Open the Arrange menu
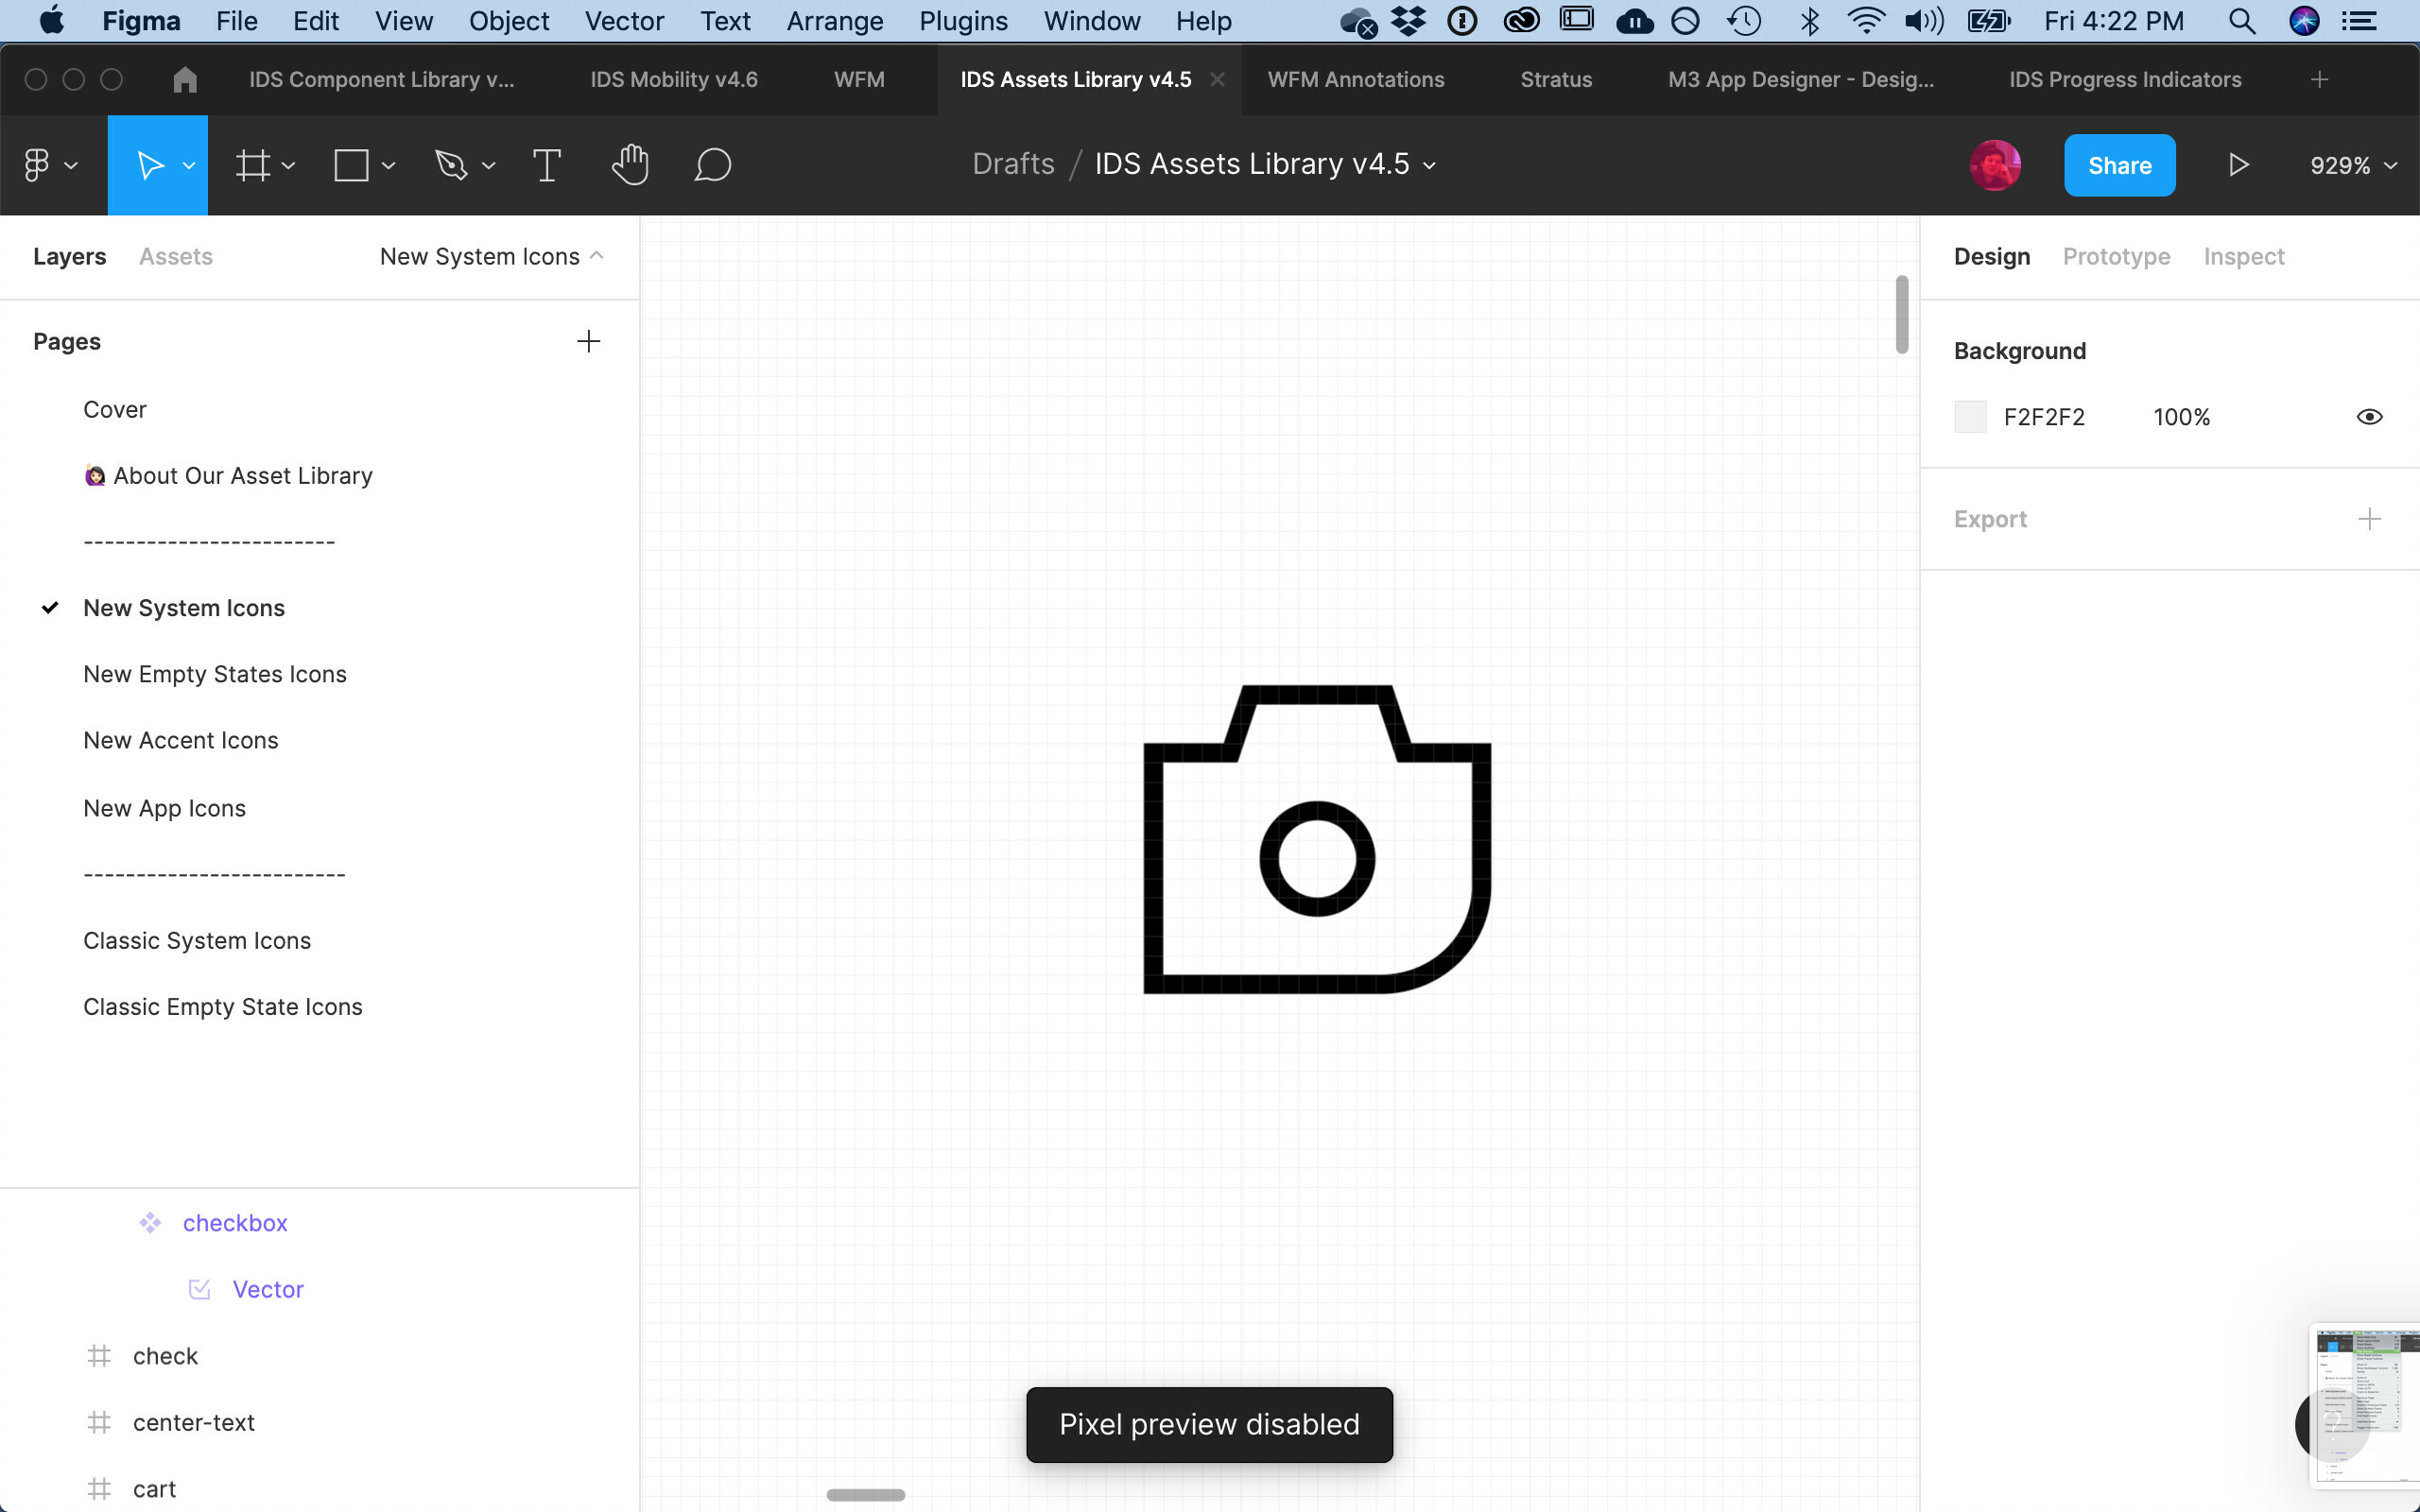This screenshot has height=1512, width=2420. (835, 21)
